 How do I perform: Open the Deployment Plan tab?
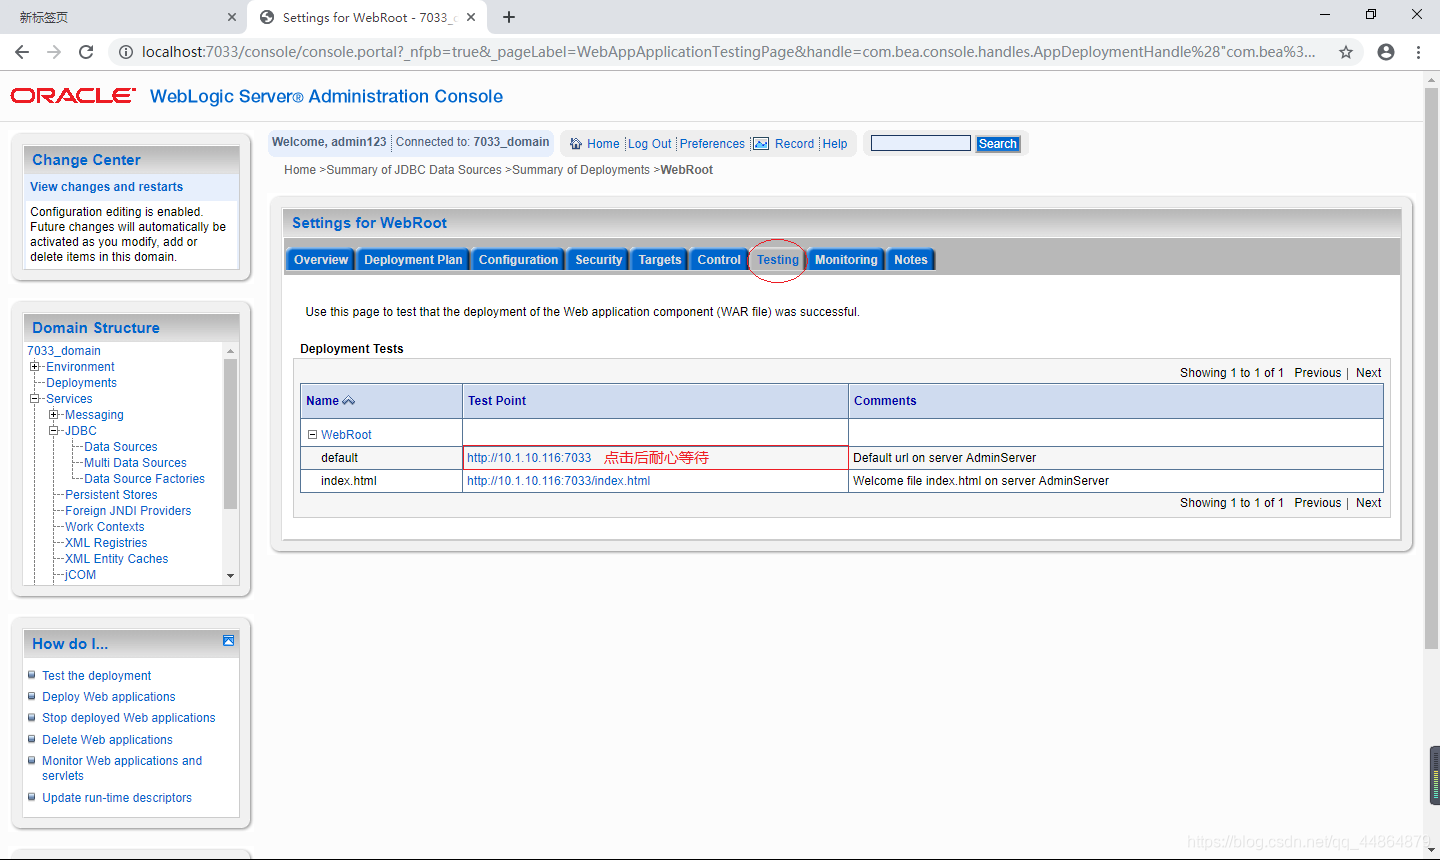point(413,260)
